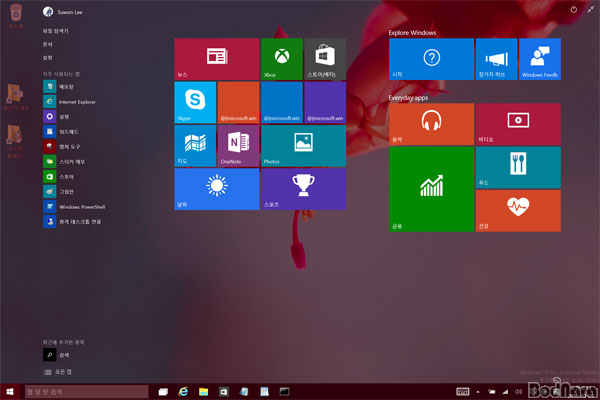Click the volume speaker tray icon
Image resolution: width=600 pixels, height=400 pixels.
point(518,392)
